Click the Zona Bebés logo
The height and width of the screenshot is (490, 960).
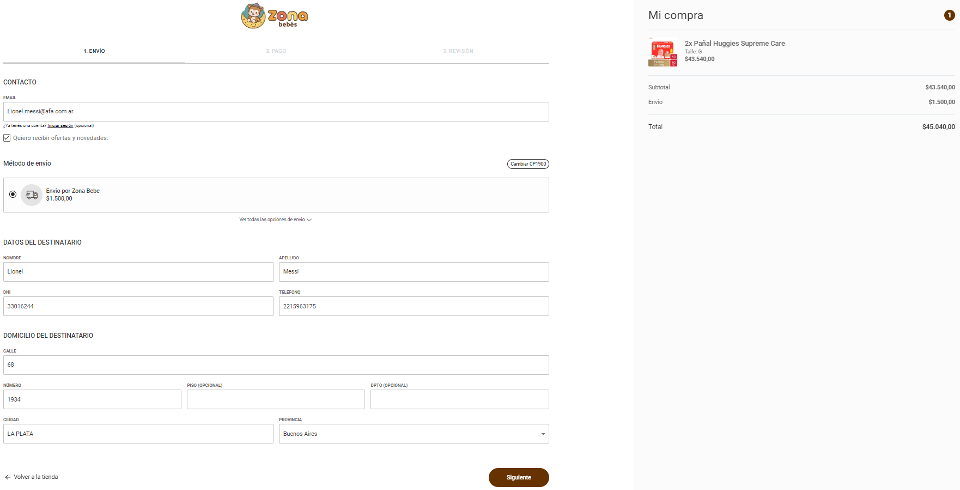(x=275, y=17)
